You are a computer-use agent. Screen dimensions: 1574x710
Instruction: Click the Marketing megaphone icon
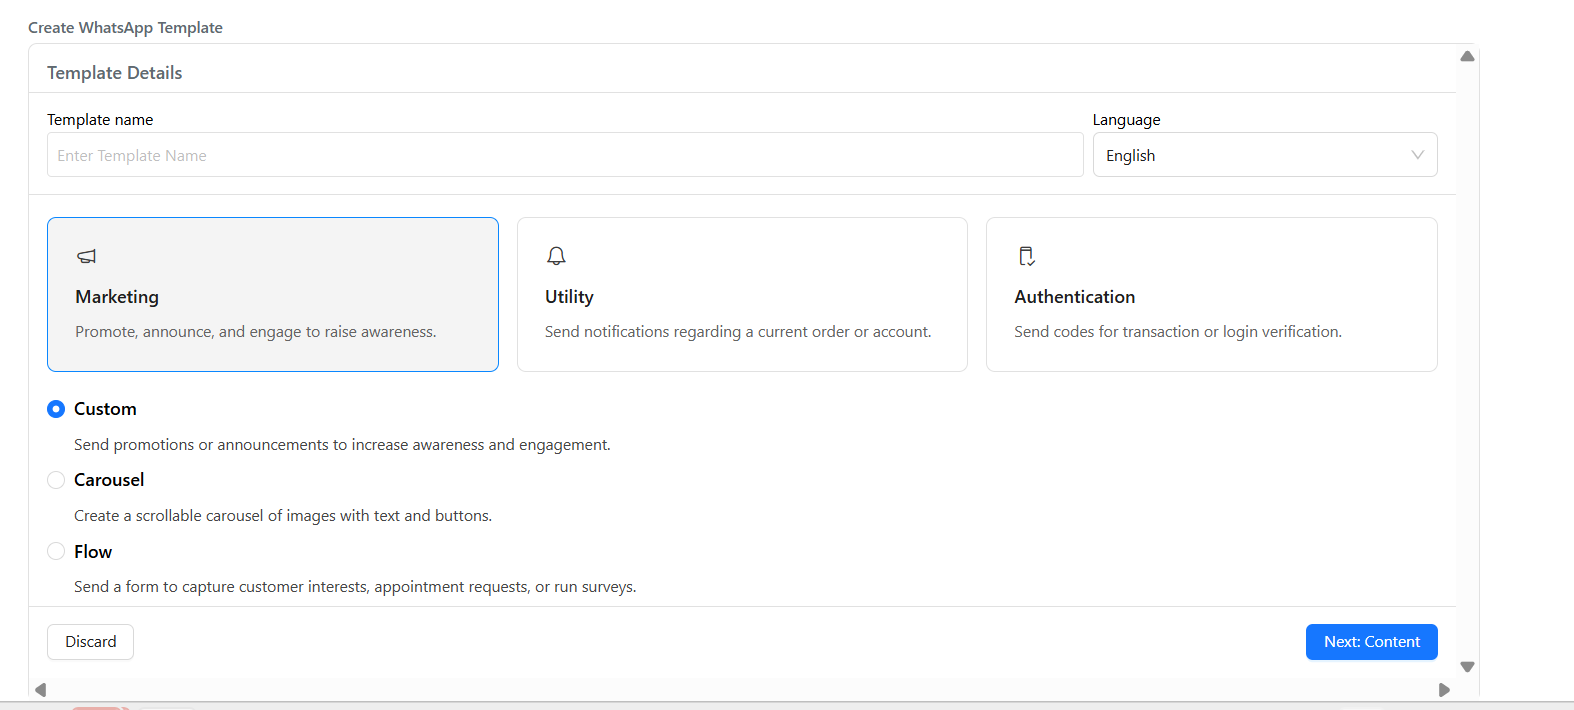pyautogui.click(x=87, y=257)
